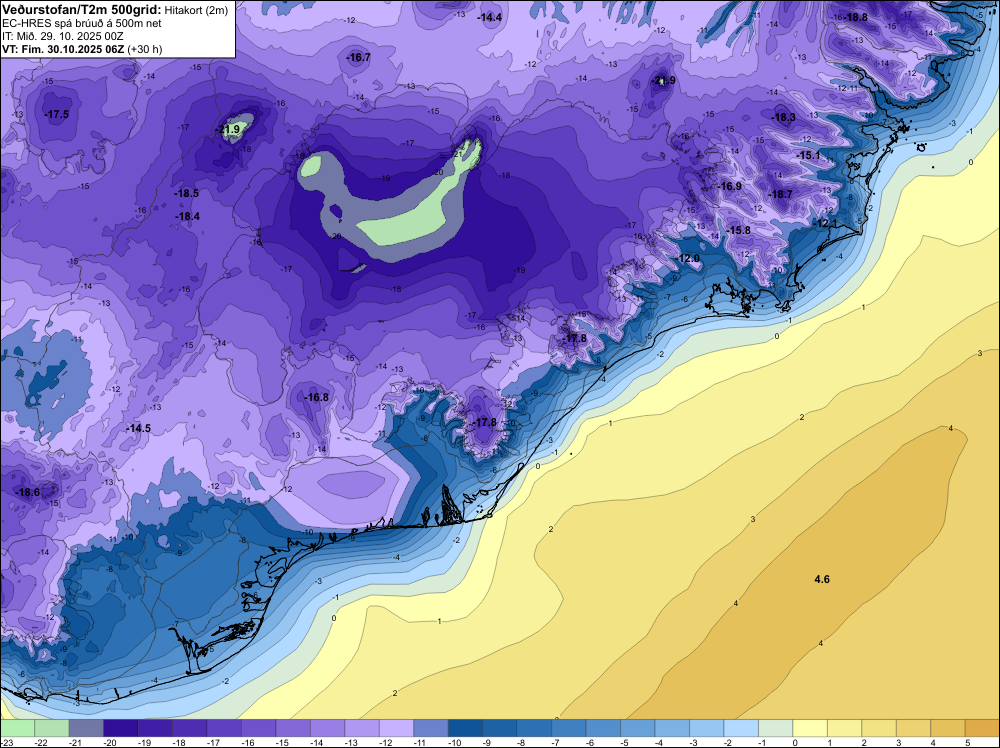Select the pale yellow legend swatch labeled 0
This screenshot has height=748, width=1000.
[x=809, y=729]
